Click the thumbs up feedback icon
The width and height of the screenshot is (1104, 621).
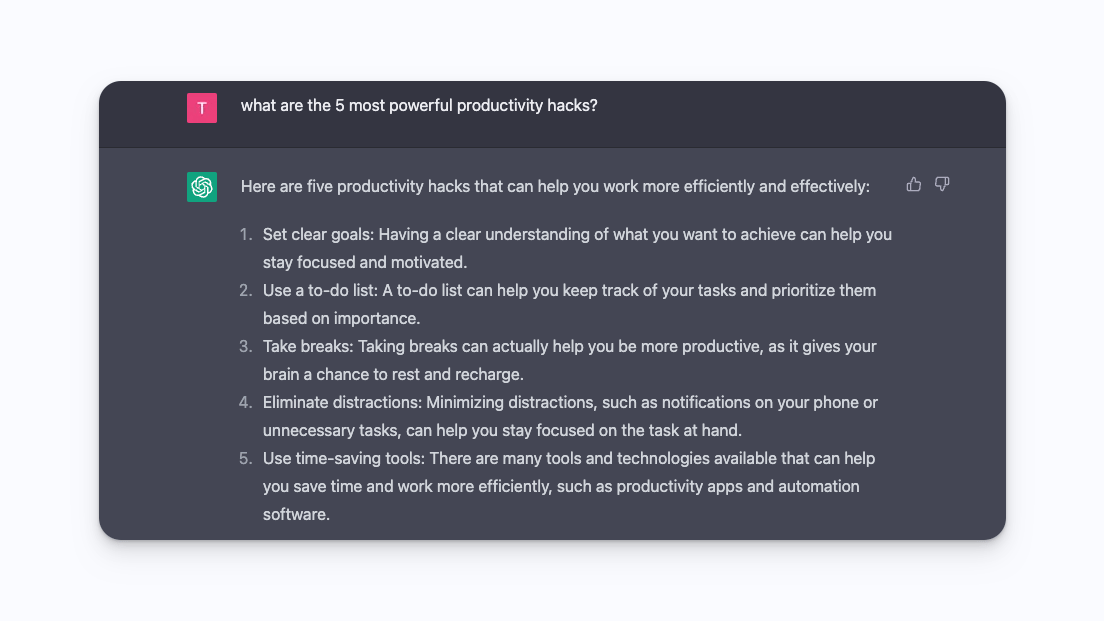click(913, 184)
